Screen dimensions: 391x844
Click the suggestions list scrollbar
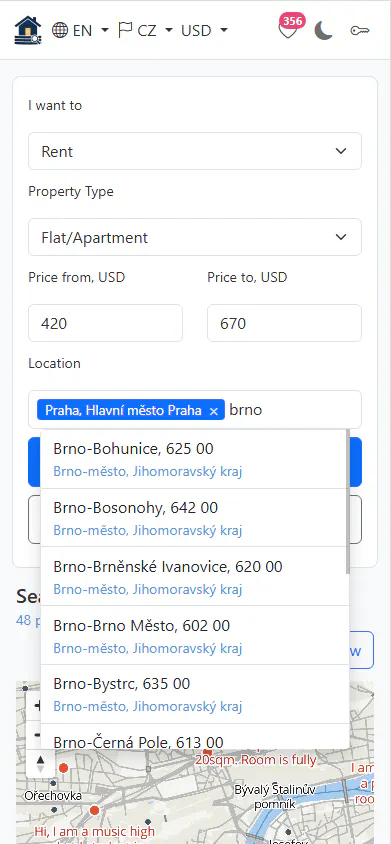[348, 502]
